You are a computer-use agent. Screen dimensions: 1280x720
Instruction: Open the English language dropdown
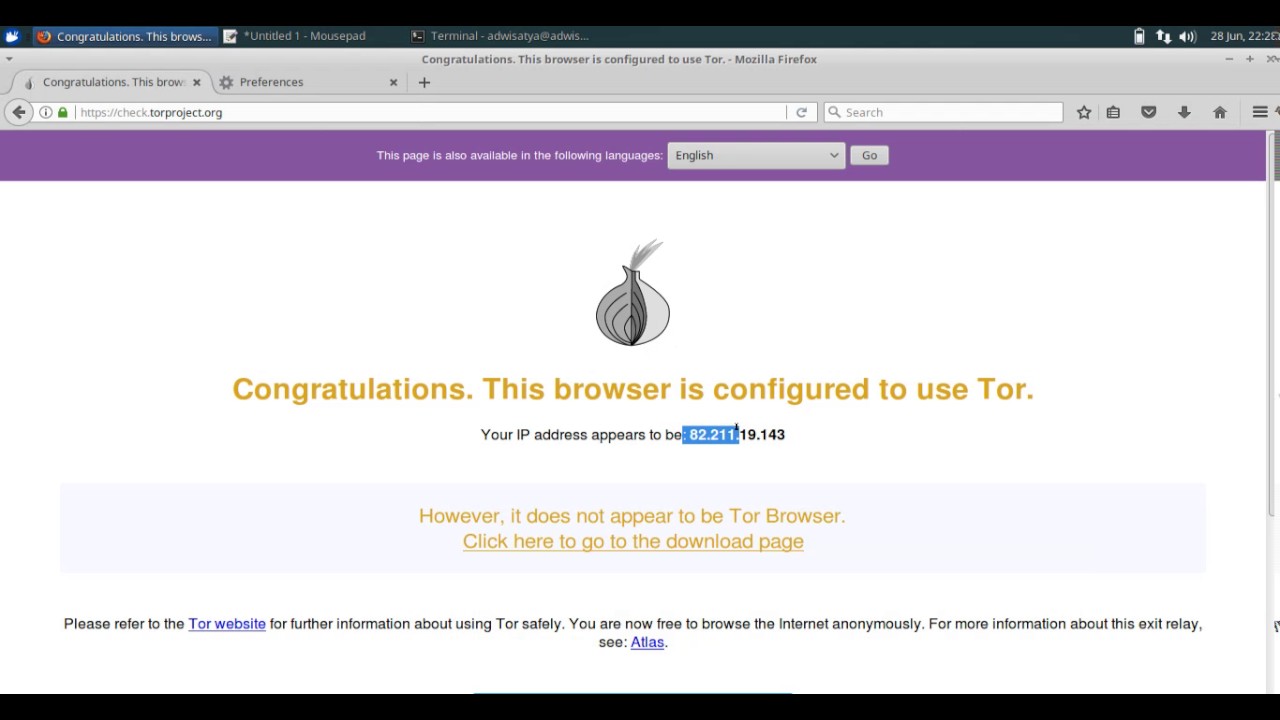click(x=756, y=155)
